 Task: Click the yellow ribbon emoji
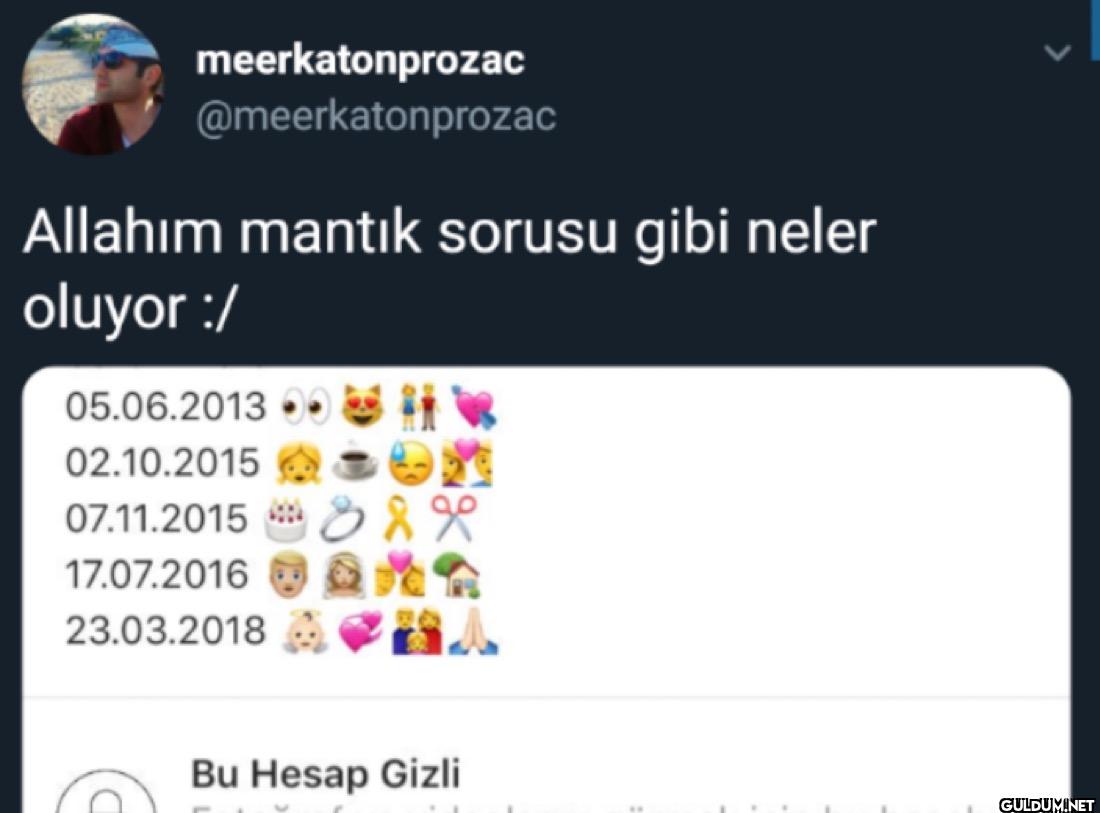coord(397,518)
